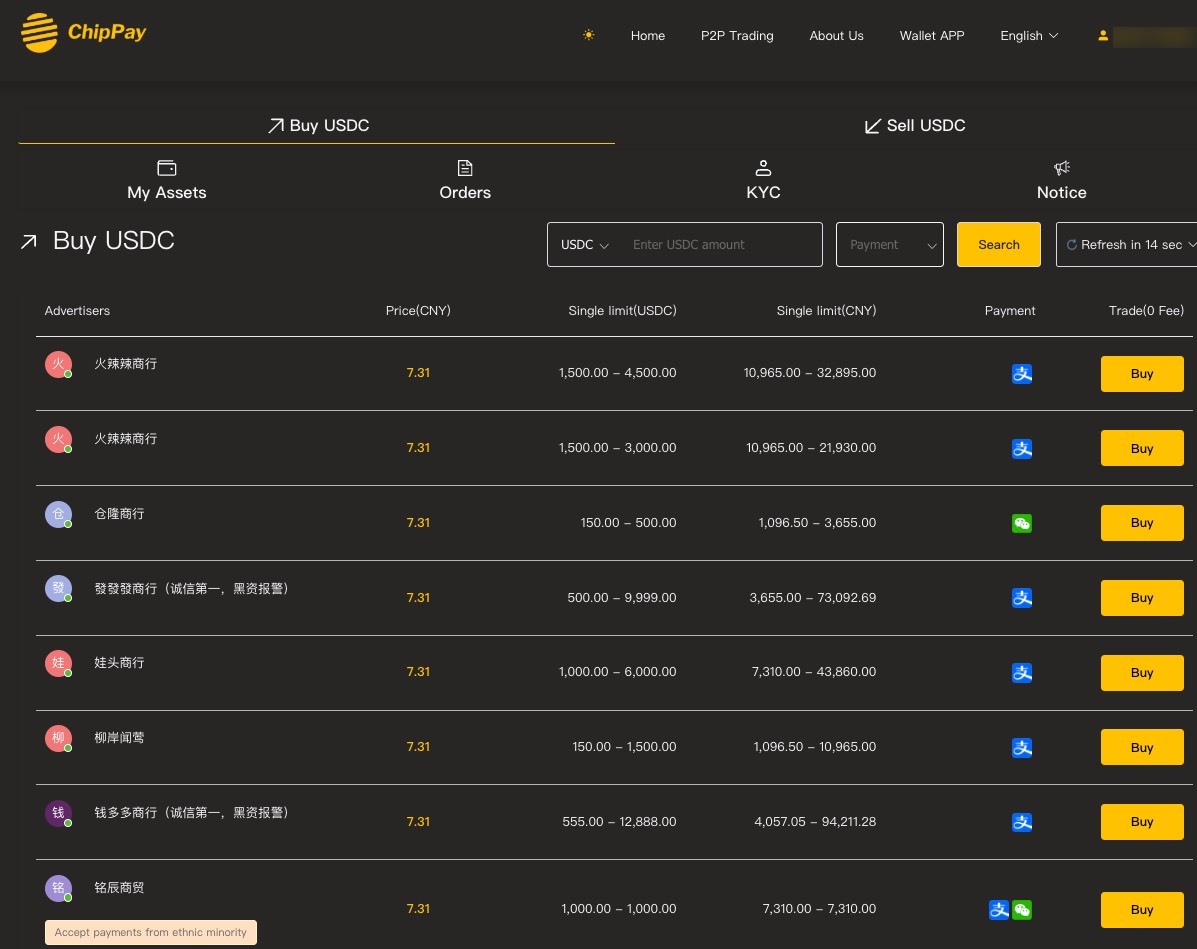Viewport: 1197px width, 949px height.
Task: Buy from 钱多多商行 offer
Action: point(1142,821)
